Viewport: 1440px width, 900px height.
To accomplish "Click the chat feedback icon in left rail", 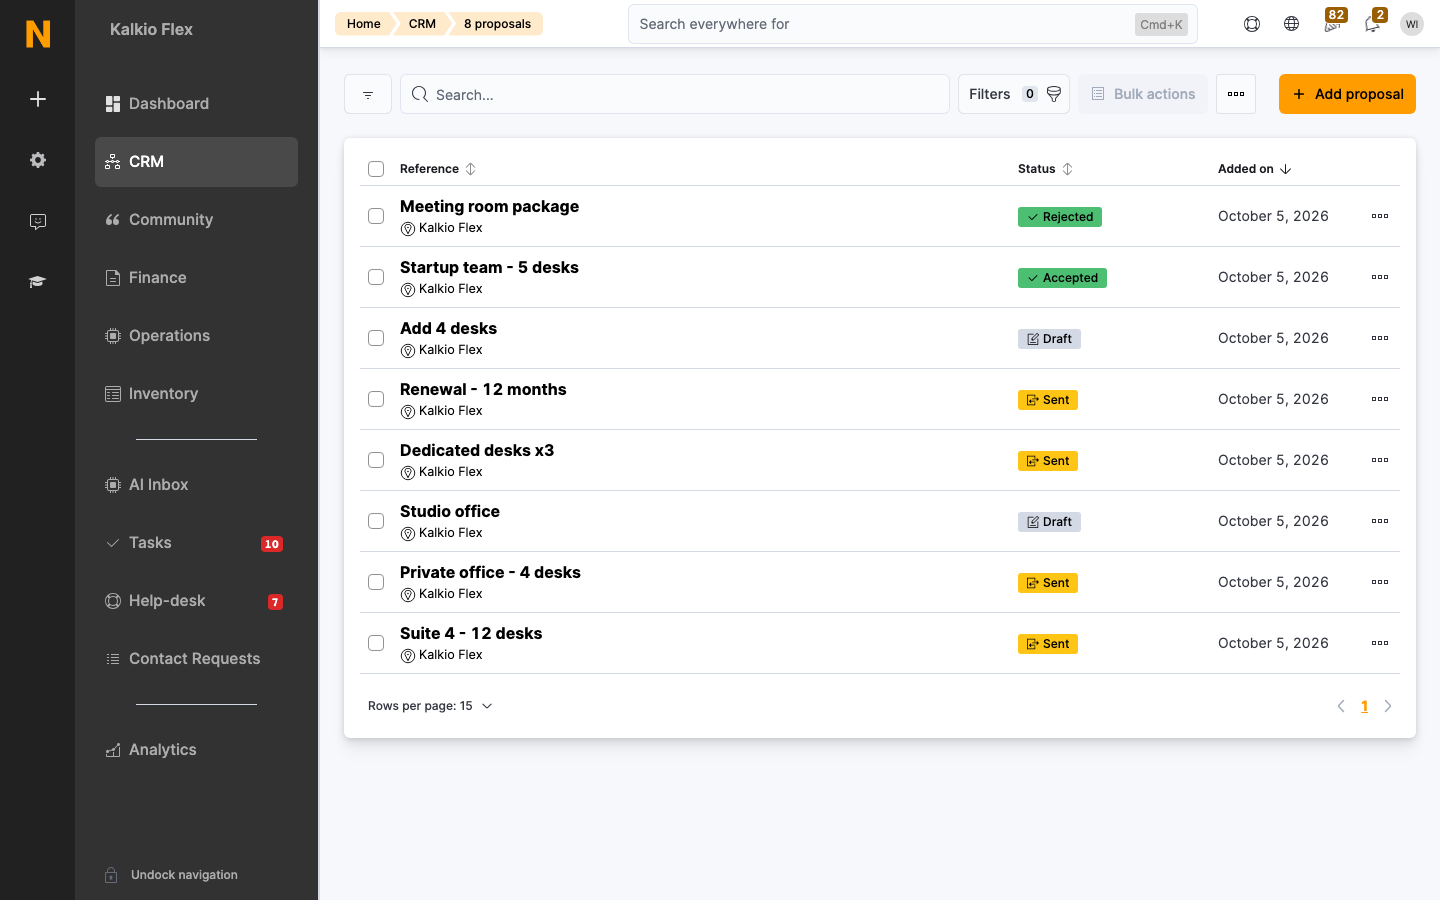I will coord(38,221).
